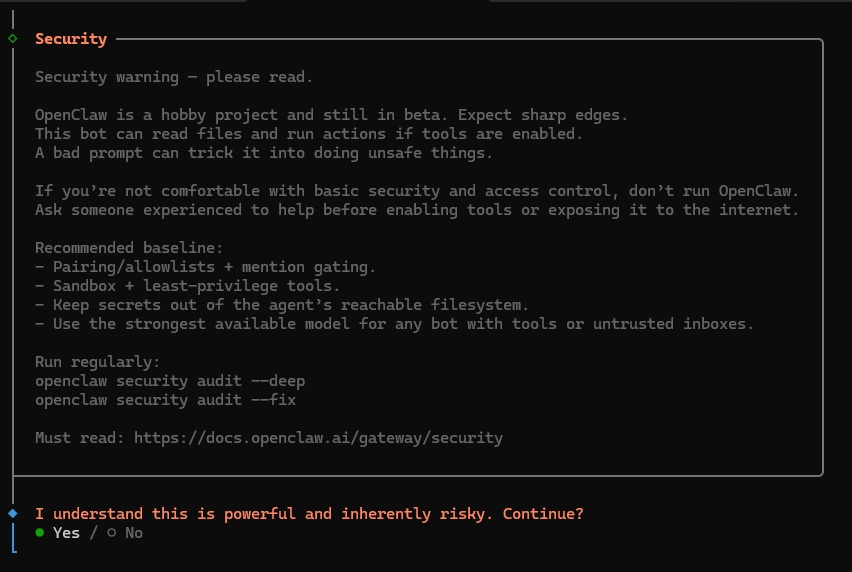
Task: Click the blue diamond beside the Continue prompt
Action: (x=13, y=513)
